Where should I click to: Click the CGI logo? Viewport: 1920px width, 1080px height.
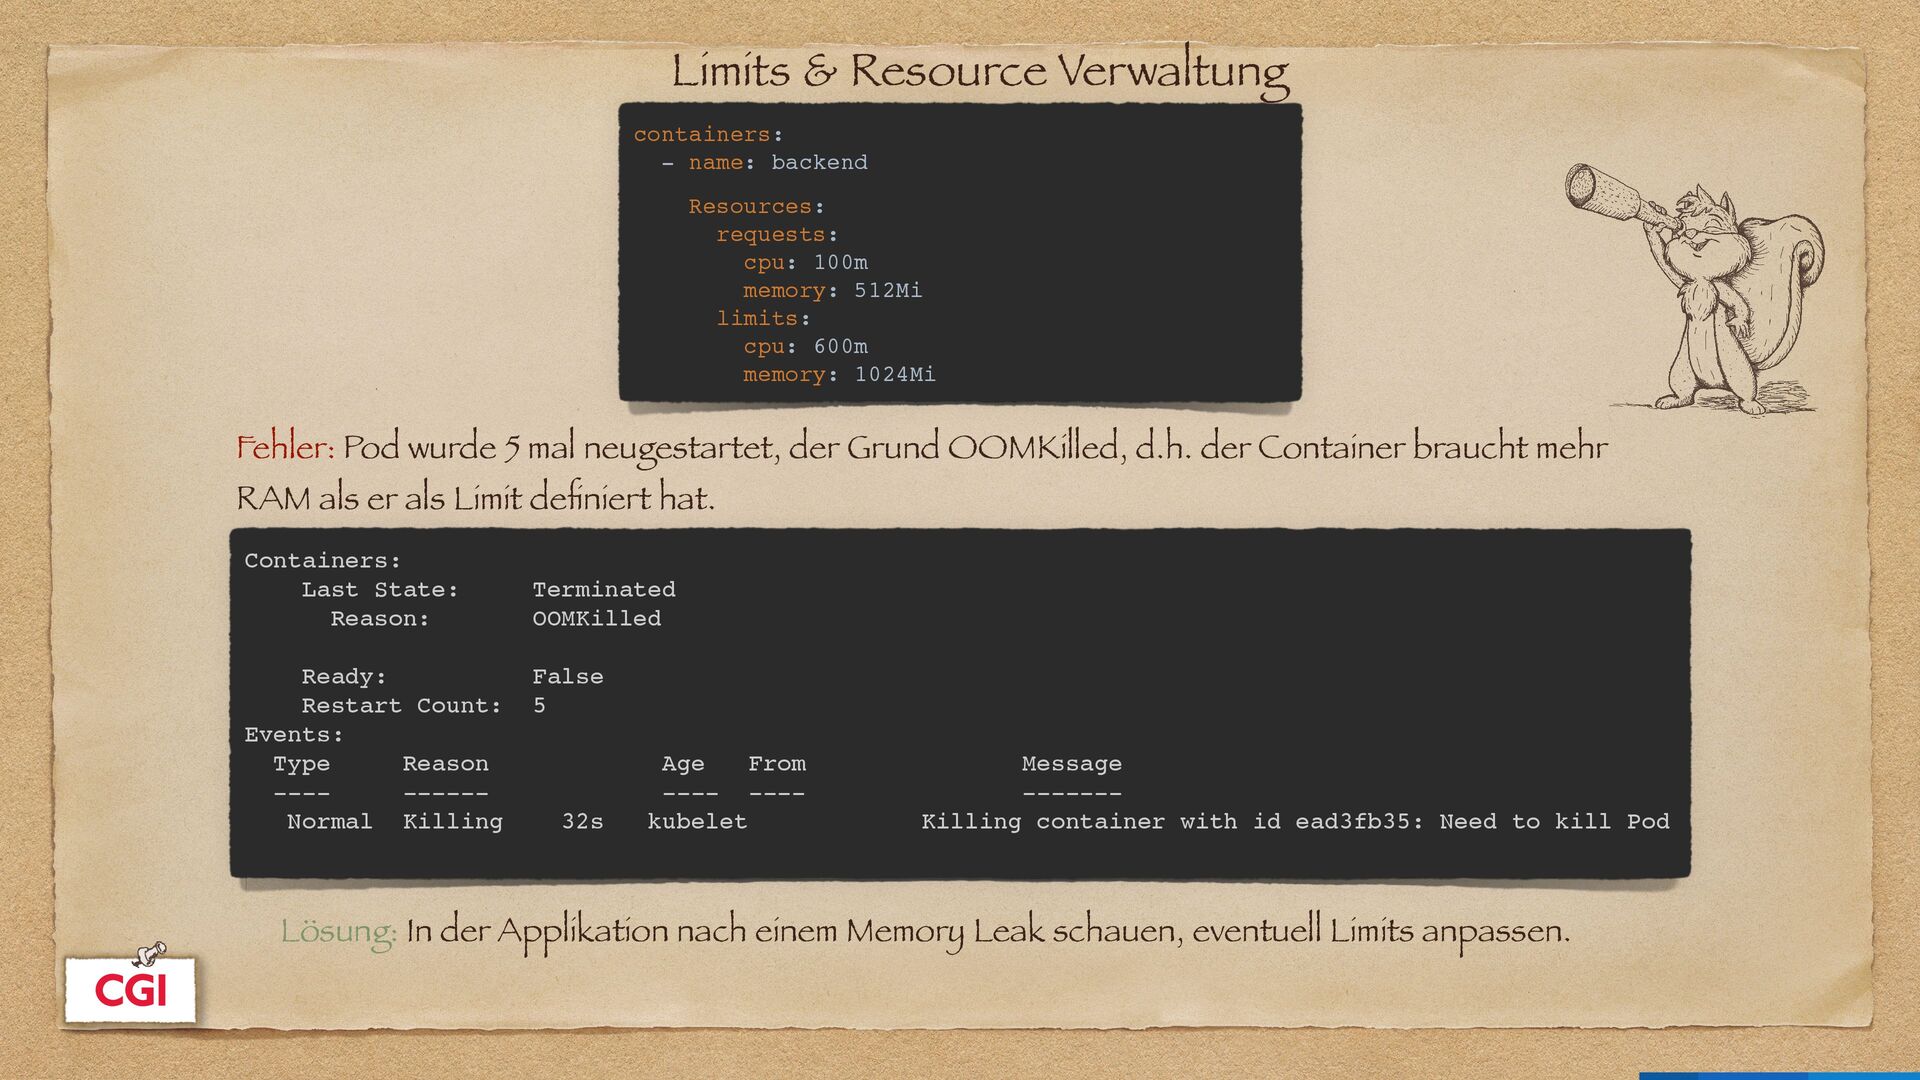pyautogui.click(x=130, y=990)
